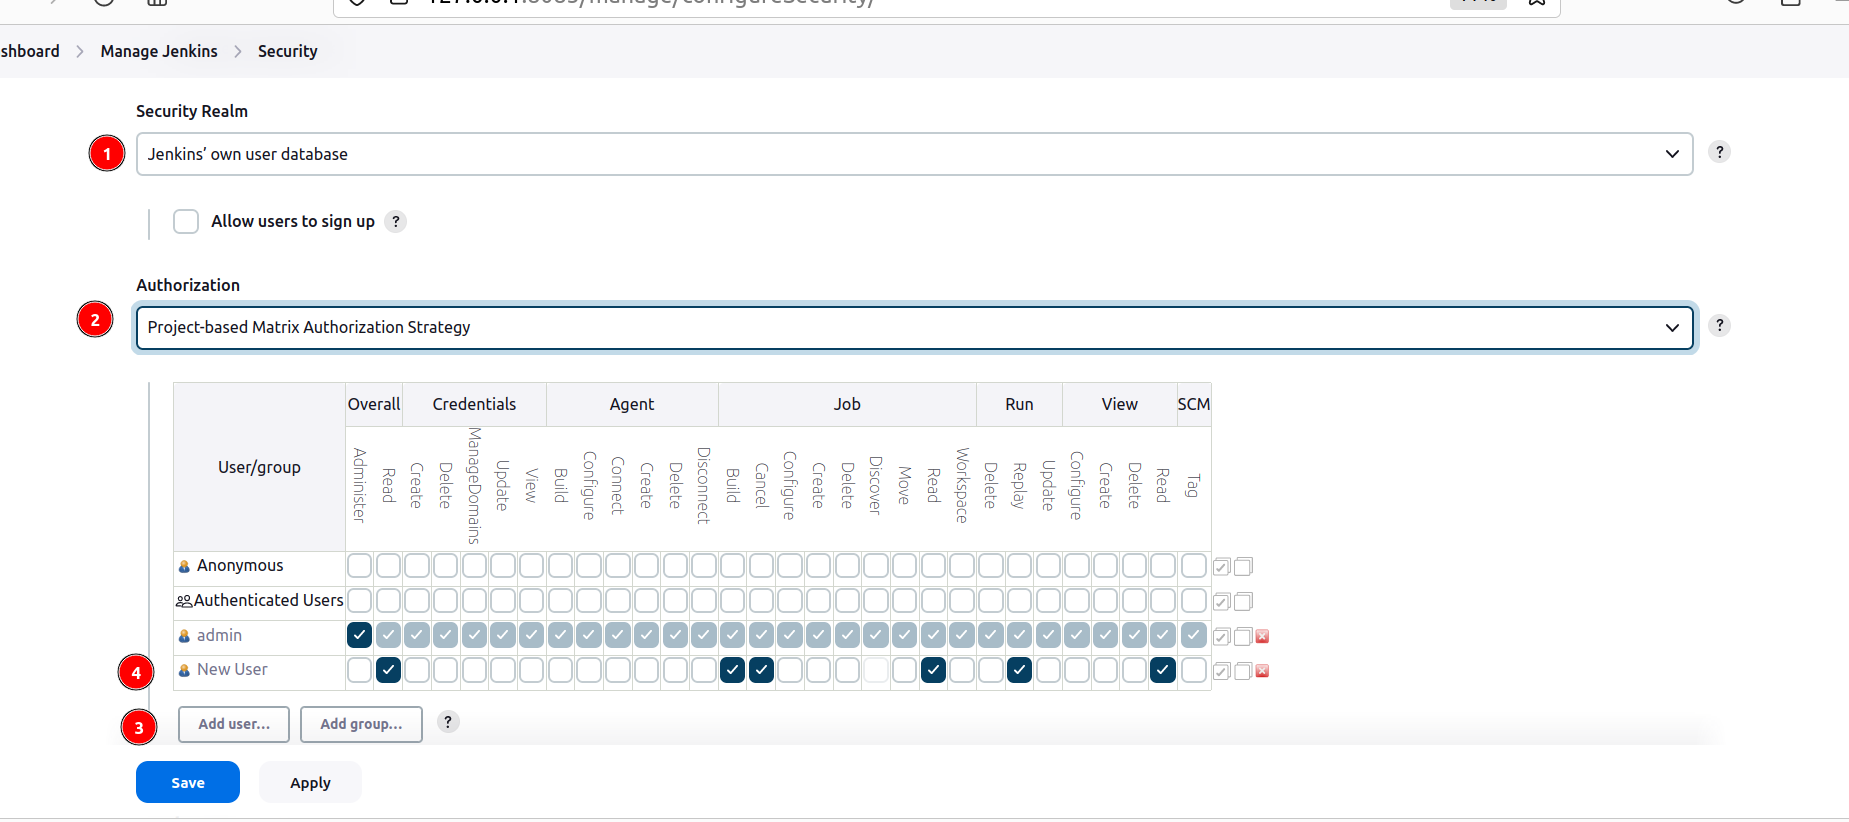Viewport: 1849px width, 822px height.
Task: Click the New User row label
Action: (x=232, y=670)
